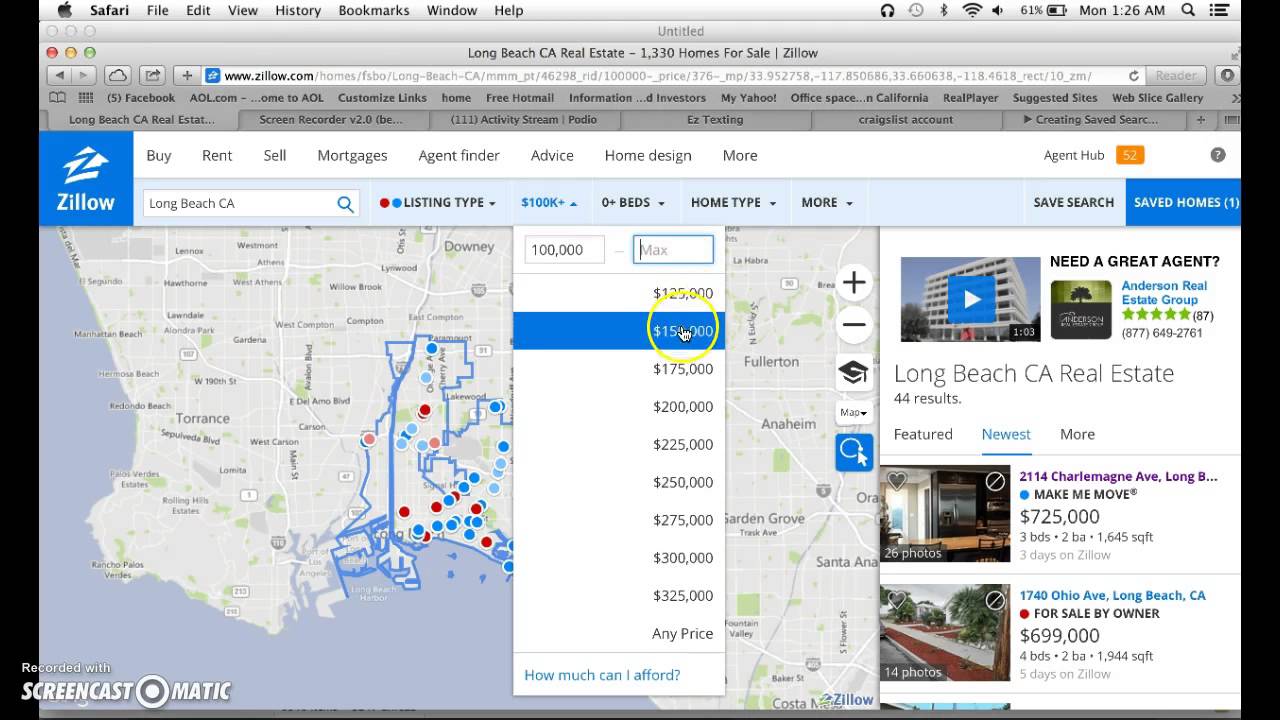Open the History menu in menu bar
Viewport: 1280px width, 720px height.
[298, 10]
